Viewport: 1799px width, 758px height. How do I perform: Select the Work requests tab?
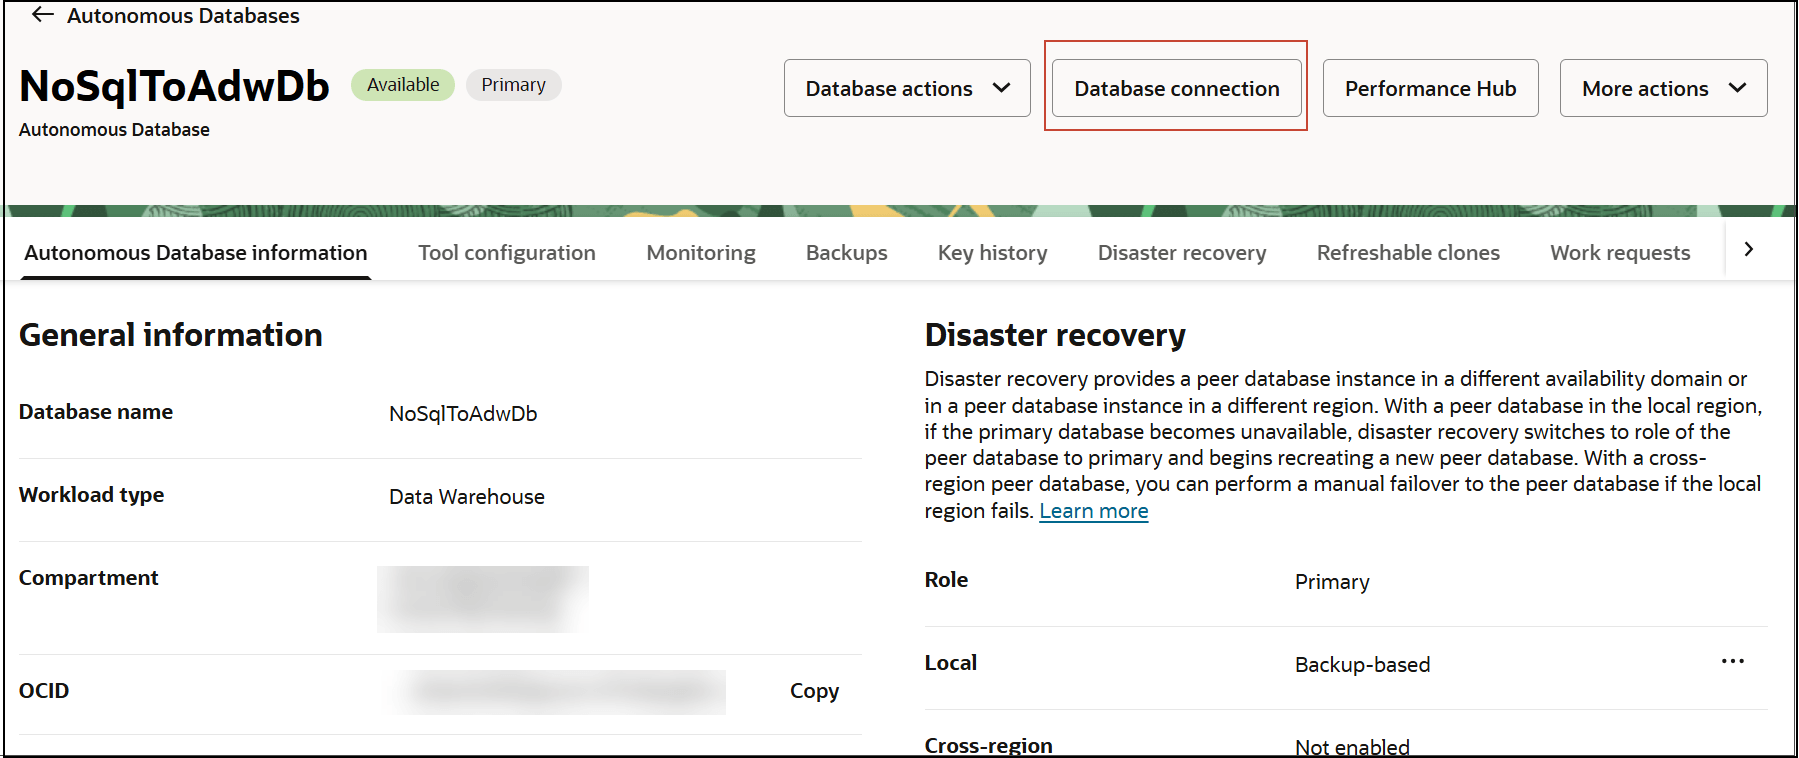[1620, 253]
